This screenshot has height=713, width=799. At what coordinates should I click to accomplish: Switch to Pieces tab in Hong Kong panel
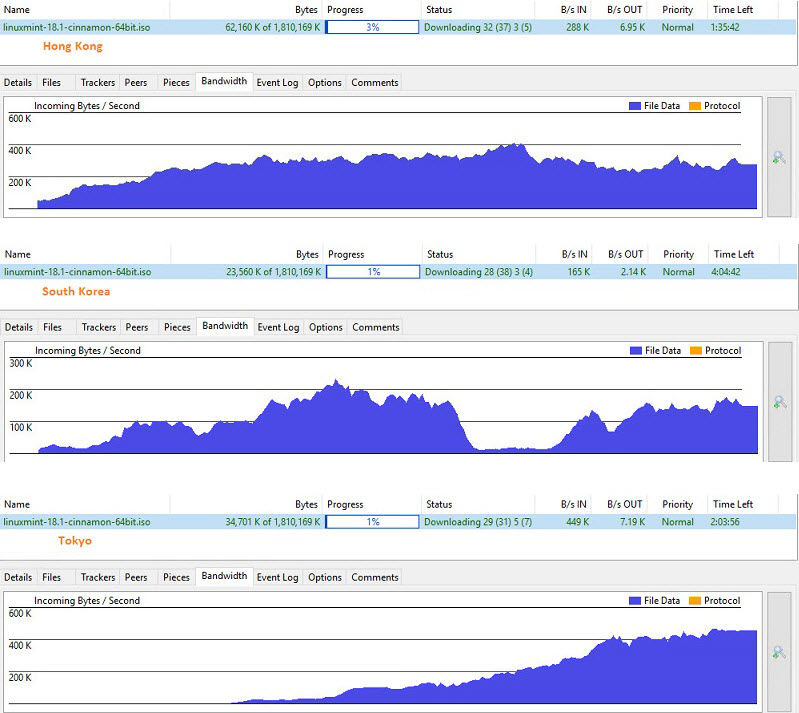pyautogui.click(x=176, y=83)
